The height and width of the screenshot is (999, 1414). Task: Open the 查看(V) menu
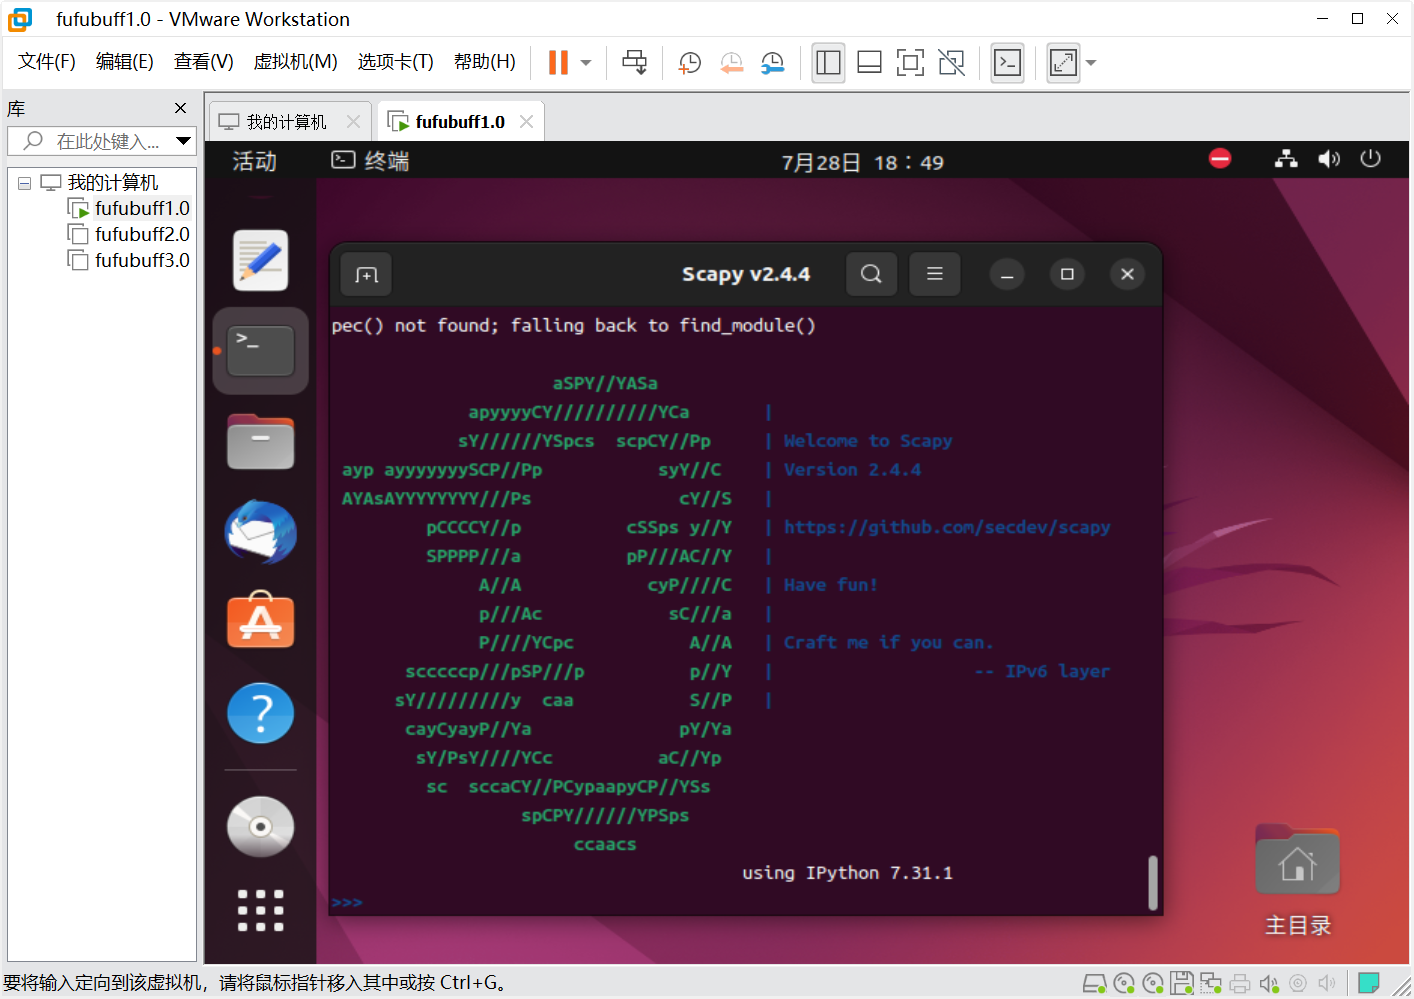click(204, 62)
